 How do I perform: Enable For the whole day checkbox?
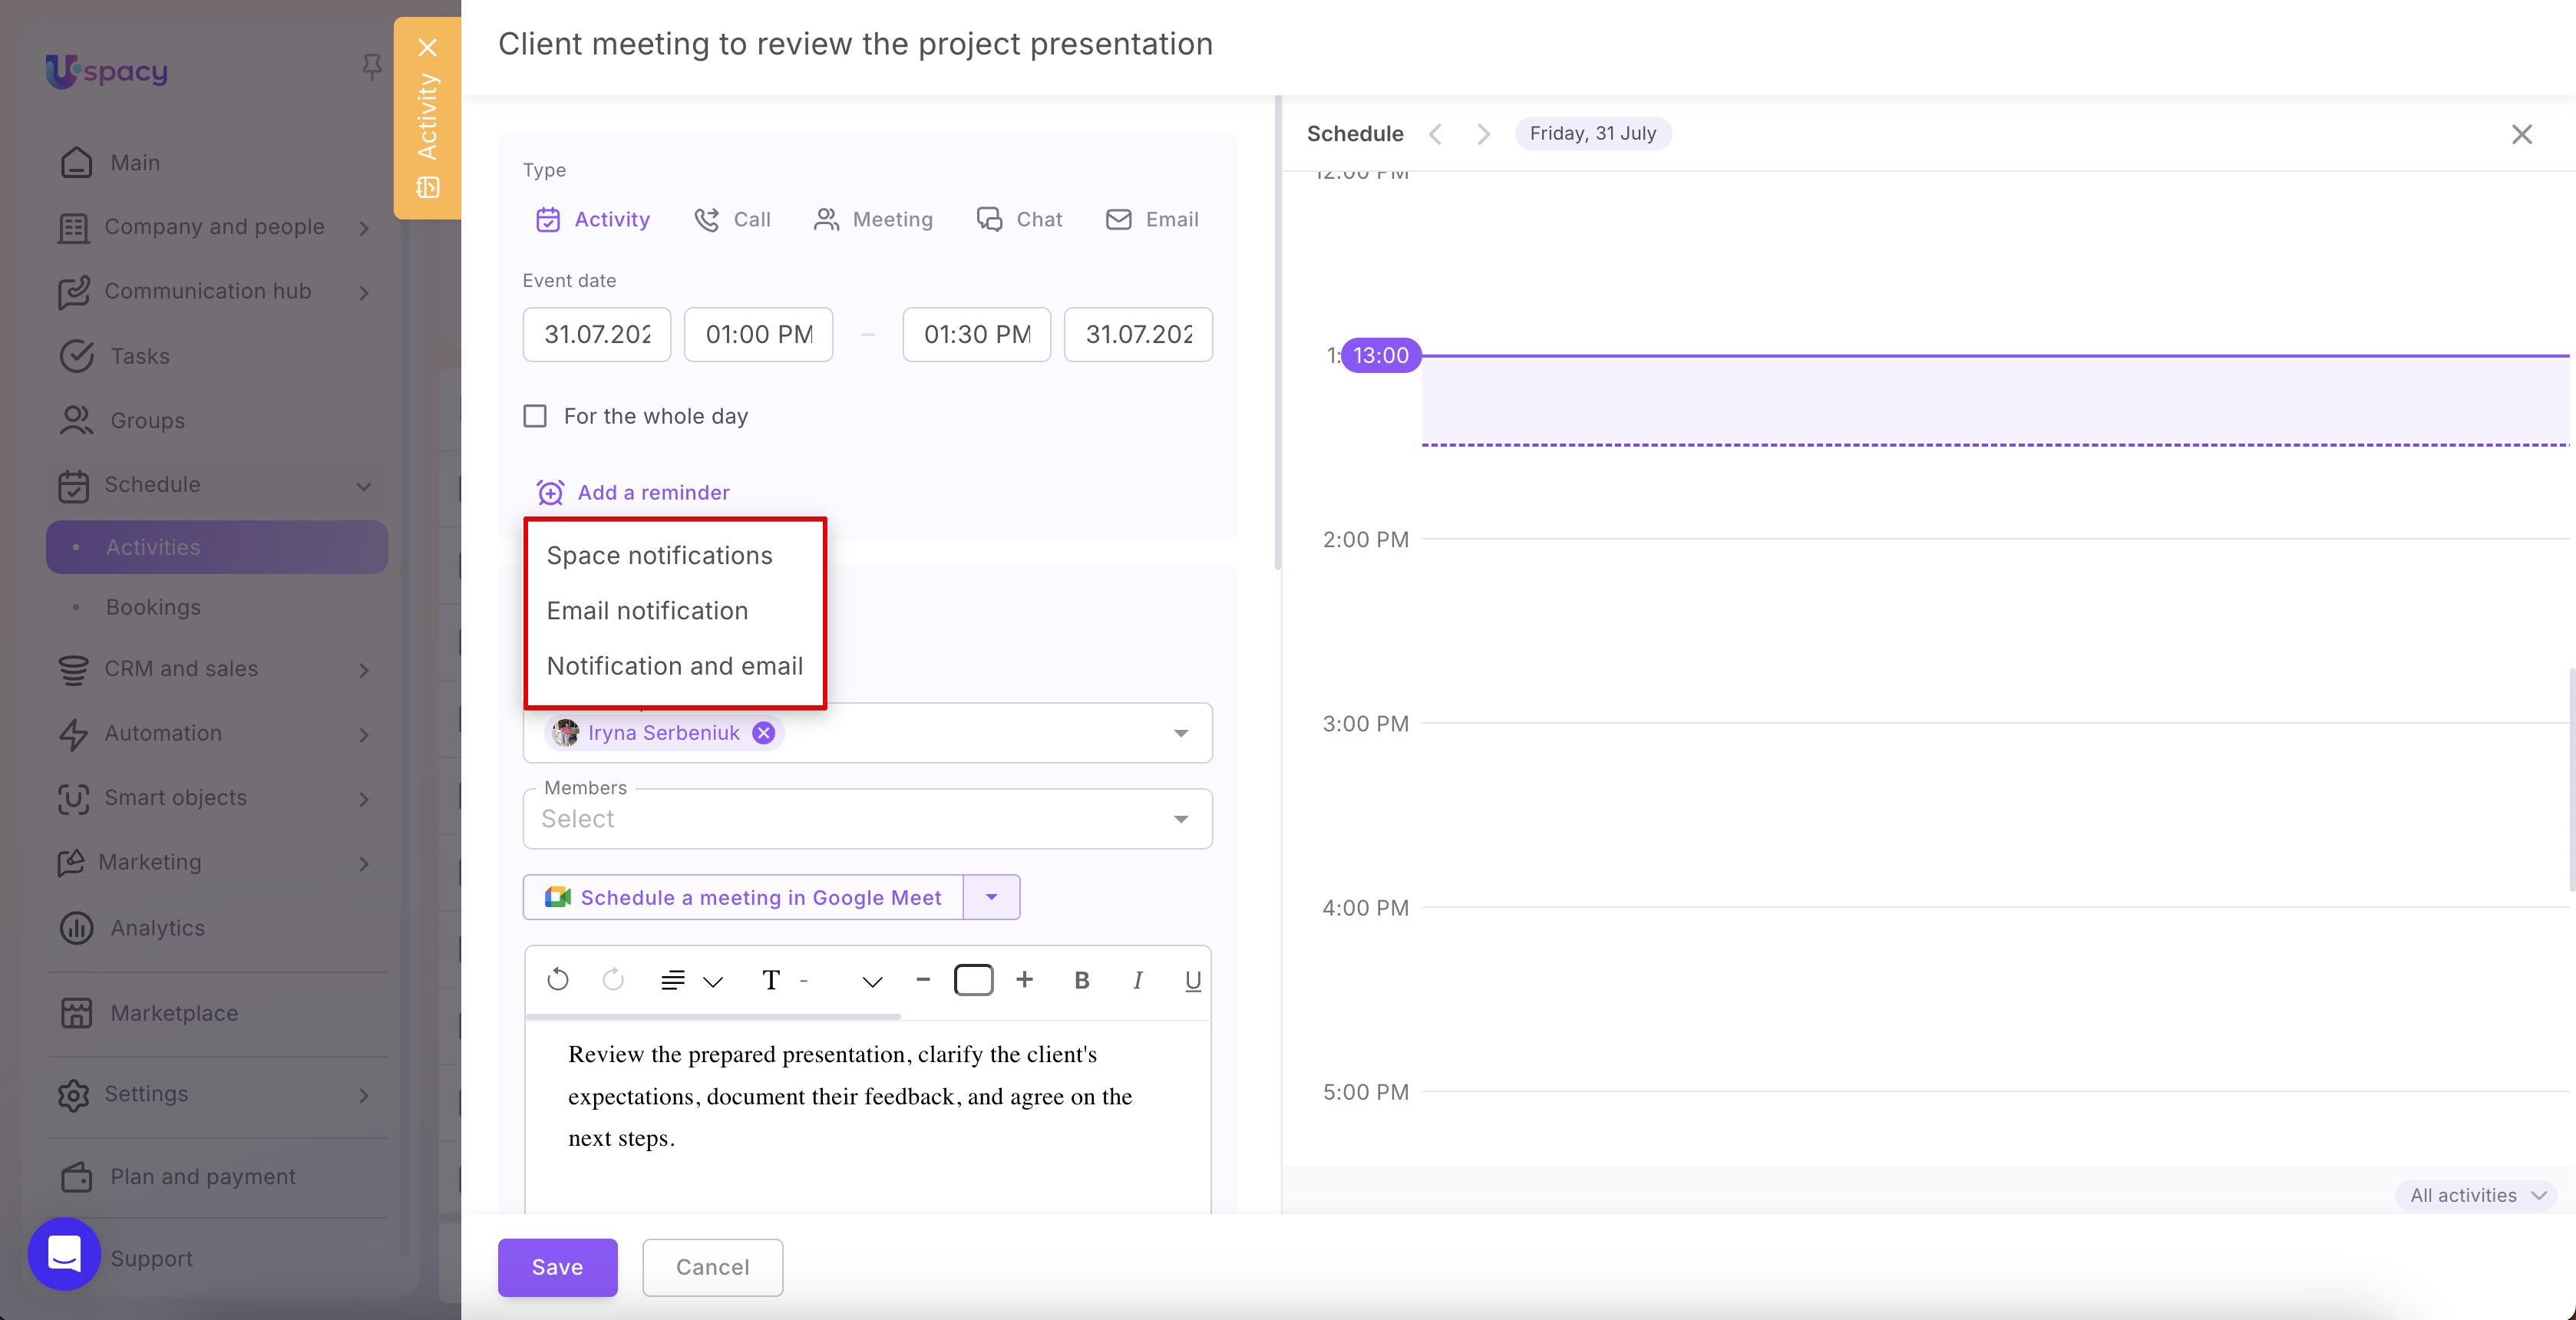(x=535, y=416)
